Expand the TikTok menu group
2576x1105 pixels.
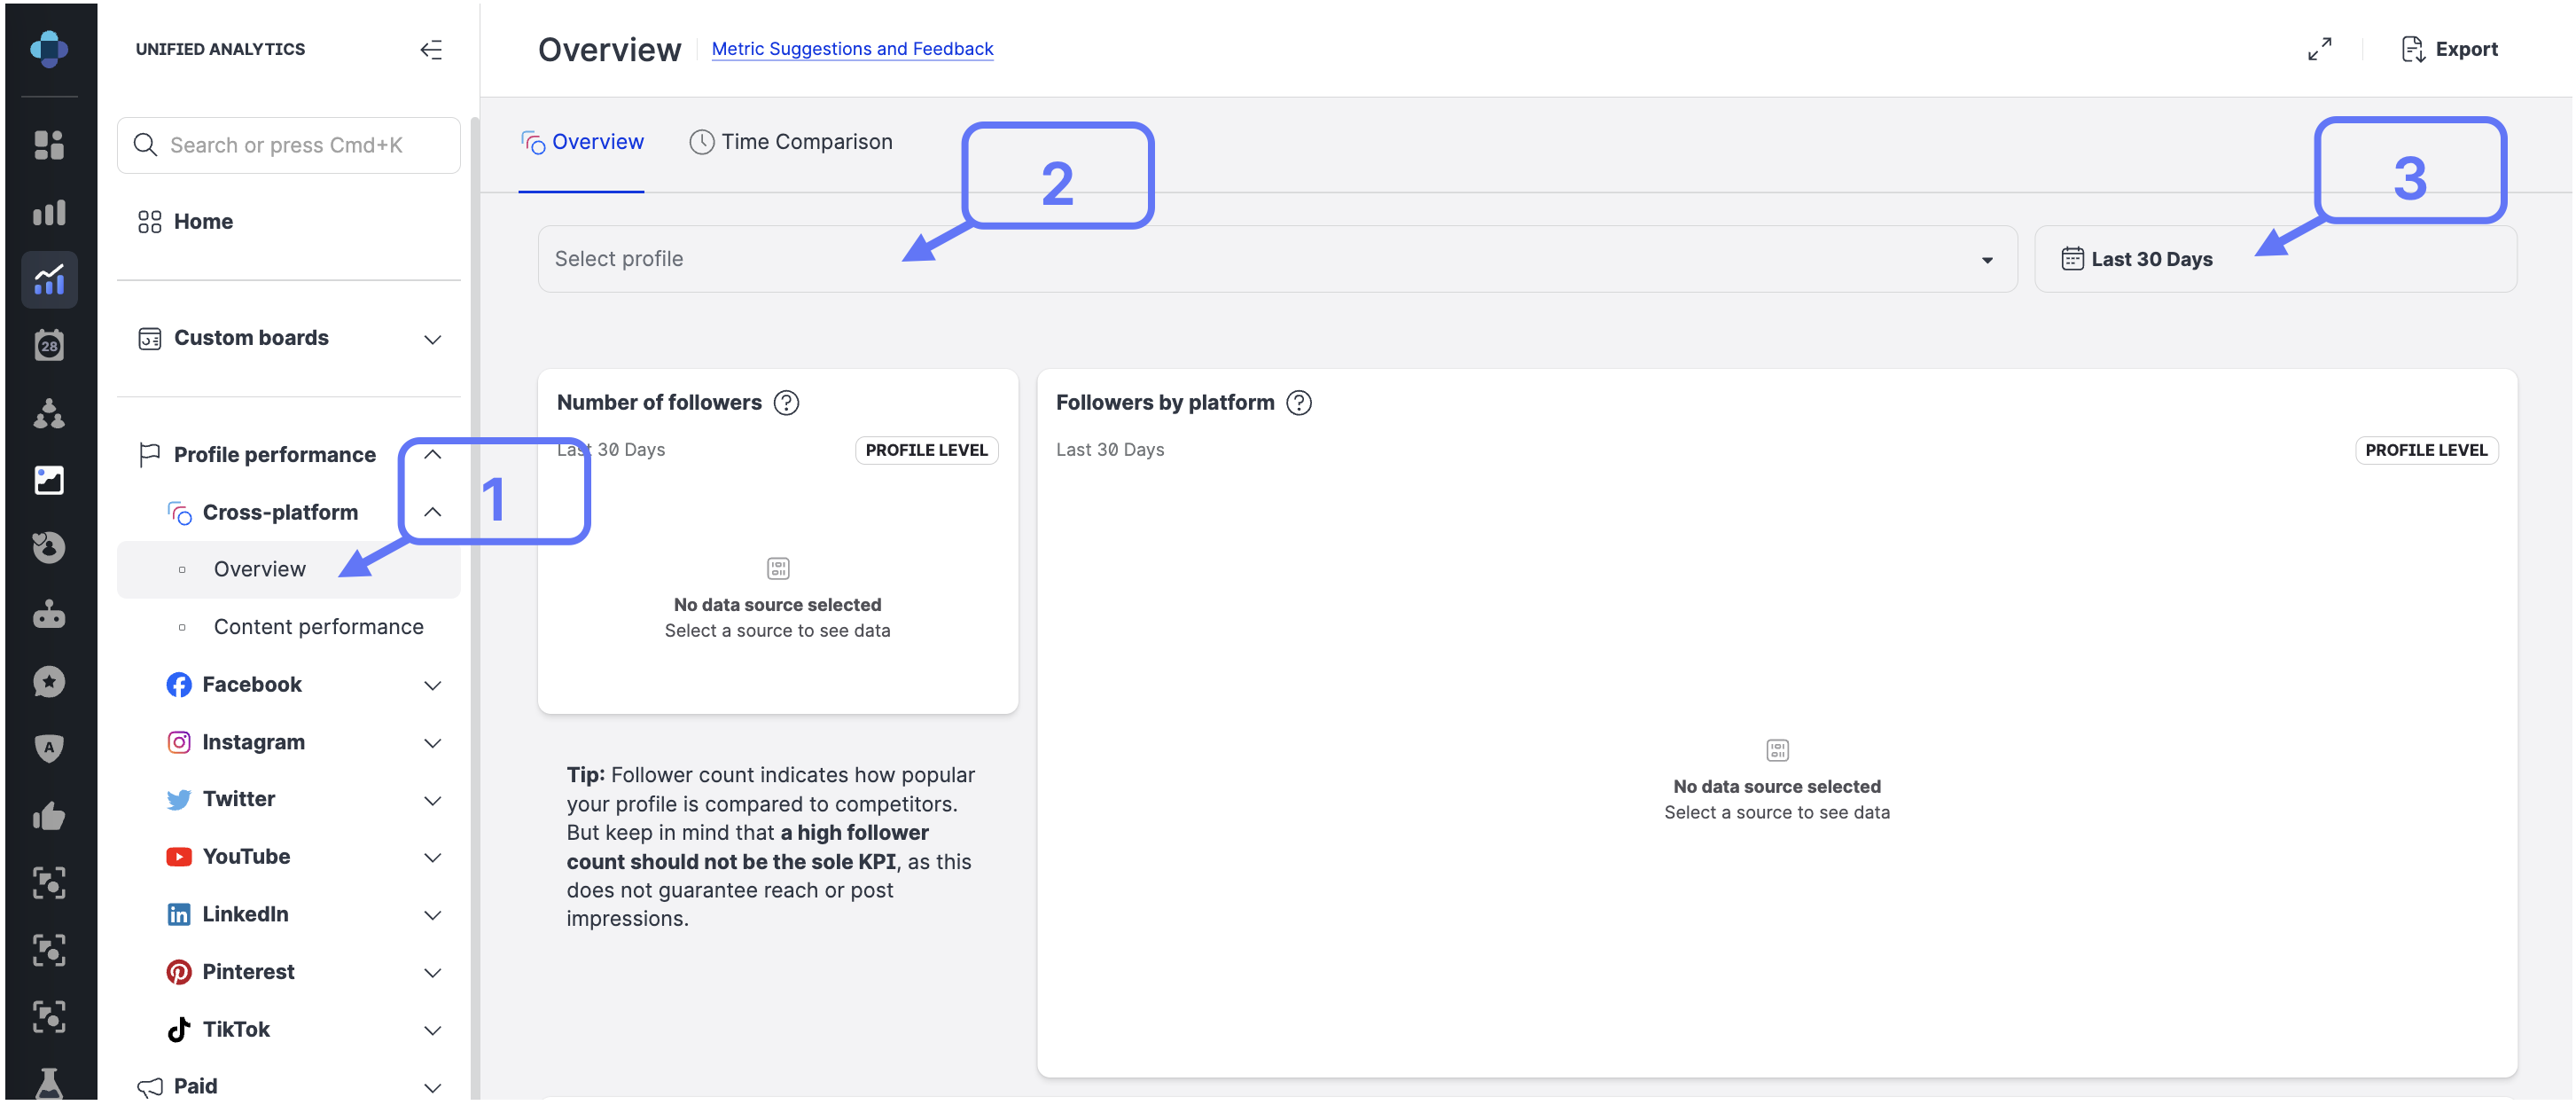click(x=432, y=1030)
